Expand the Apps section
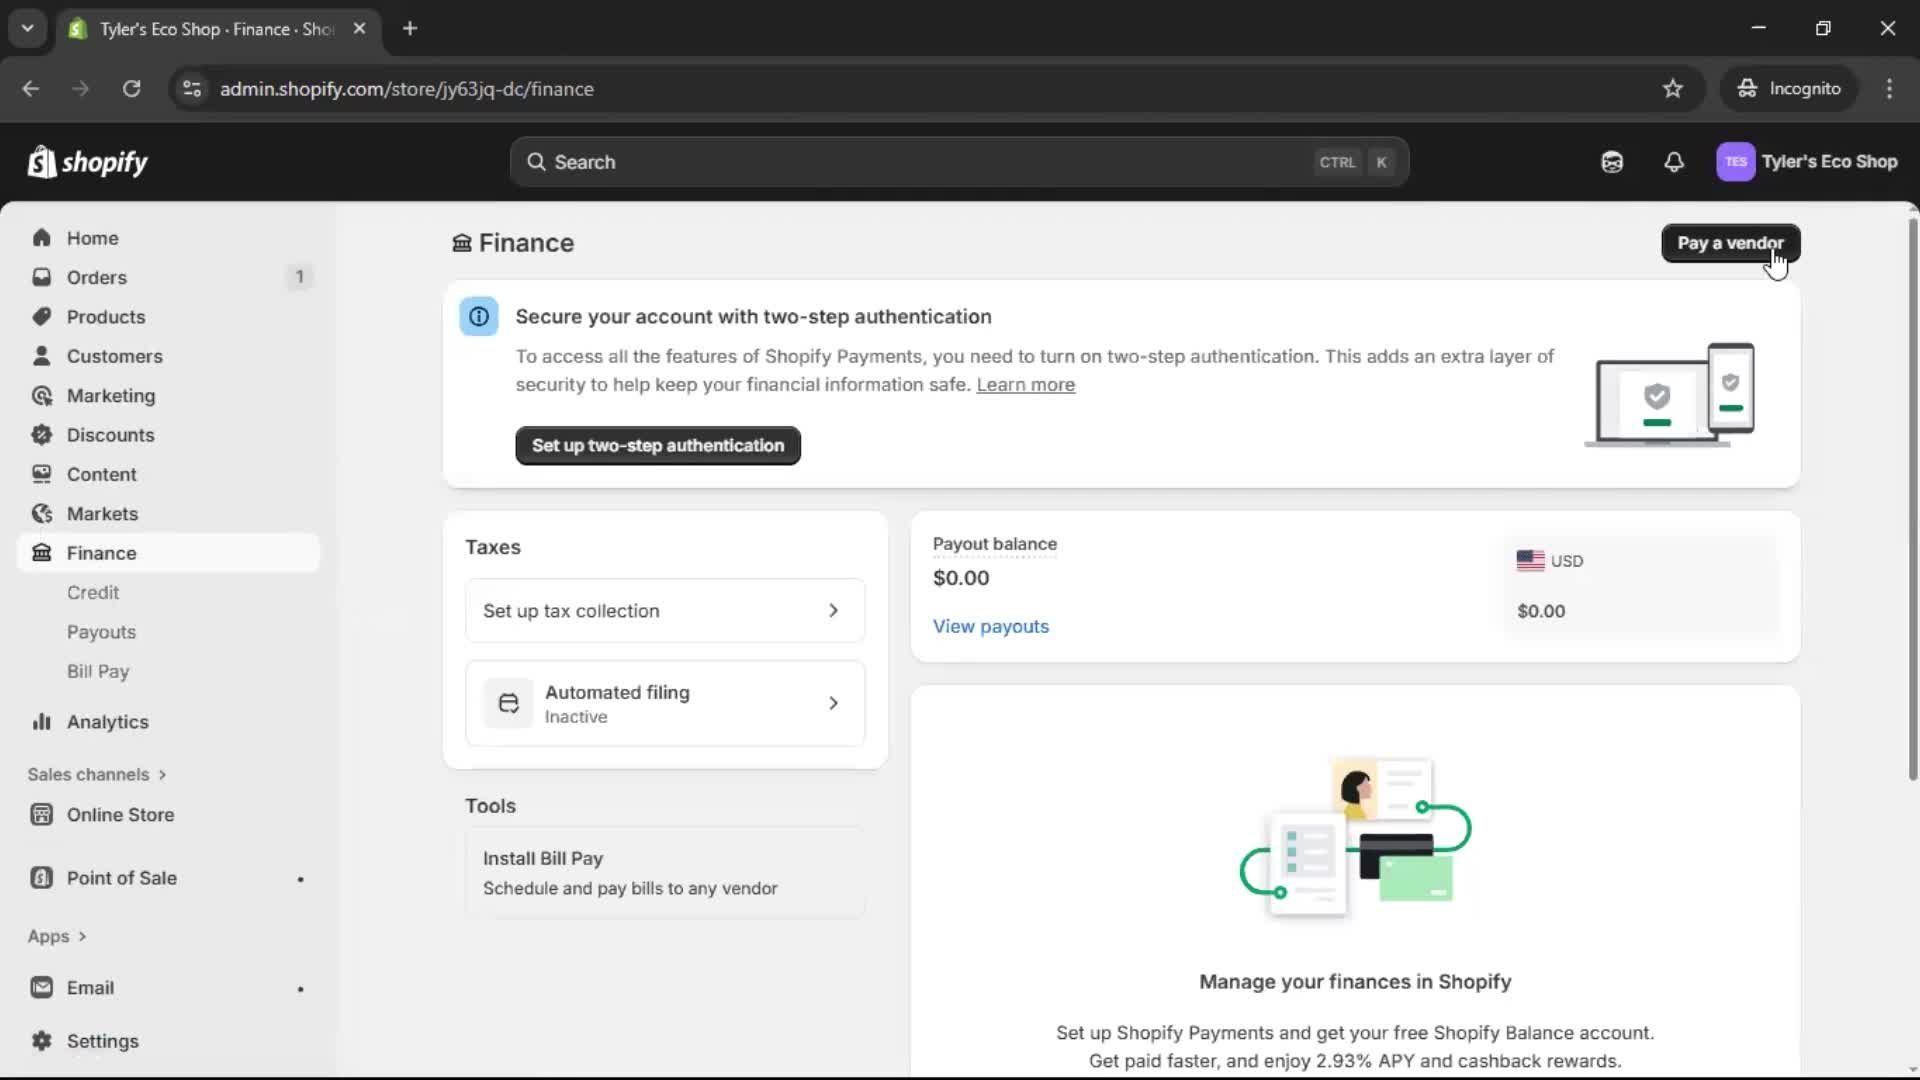 57,937
